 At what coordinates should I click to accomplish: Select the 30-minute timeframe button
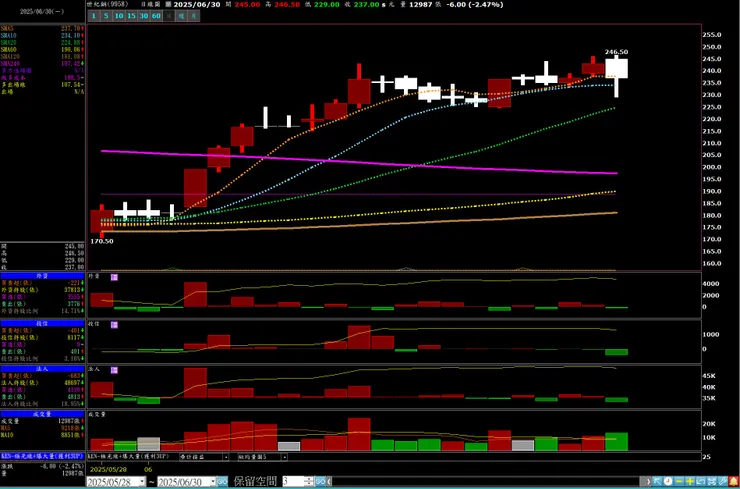pyautogui.click(x=144, y=16)
